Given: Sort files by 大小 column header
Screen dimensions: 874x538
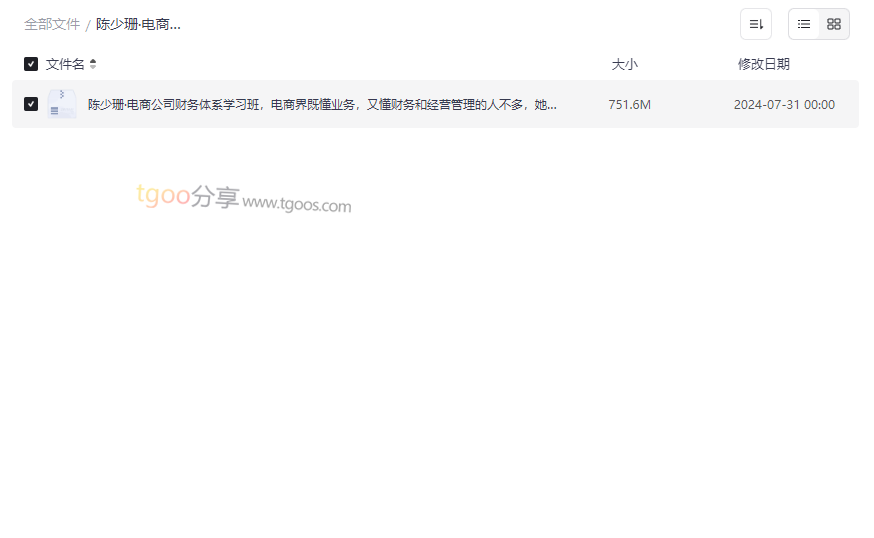Looking at the screenshot, I should [x=624, y=64].
